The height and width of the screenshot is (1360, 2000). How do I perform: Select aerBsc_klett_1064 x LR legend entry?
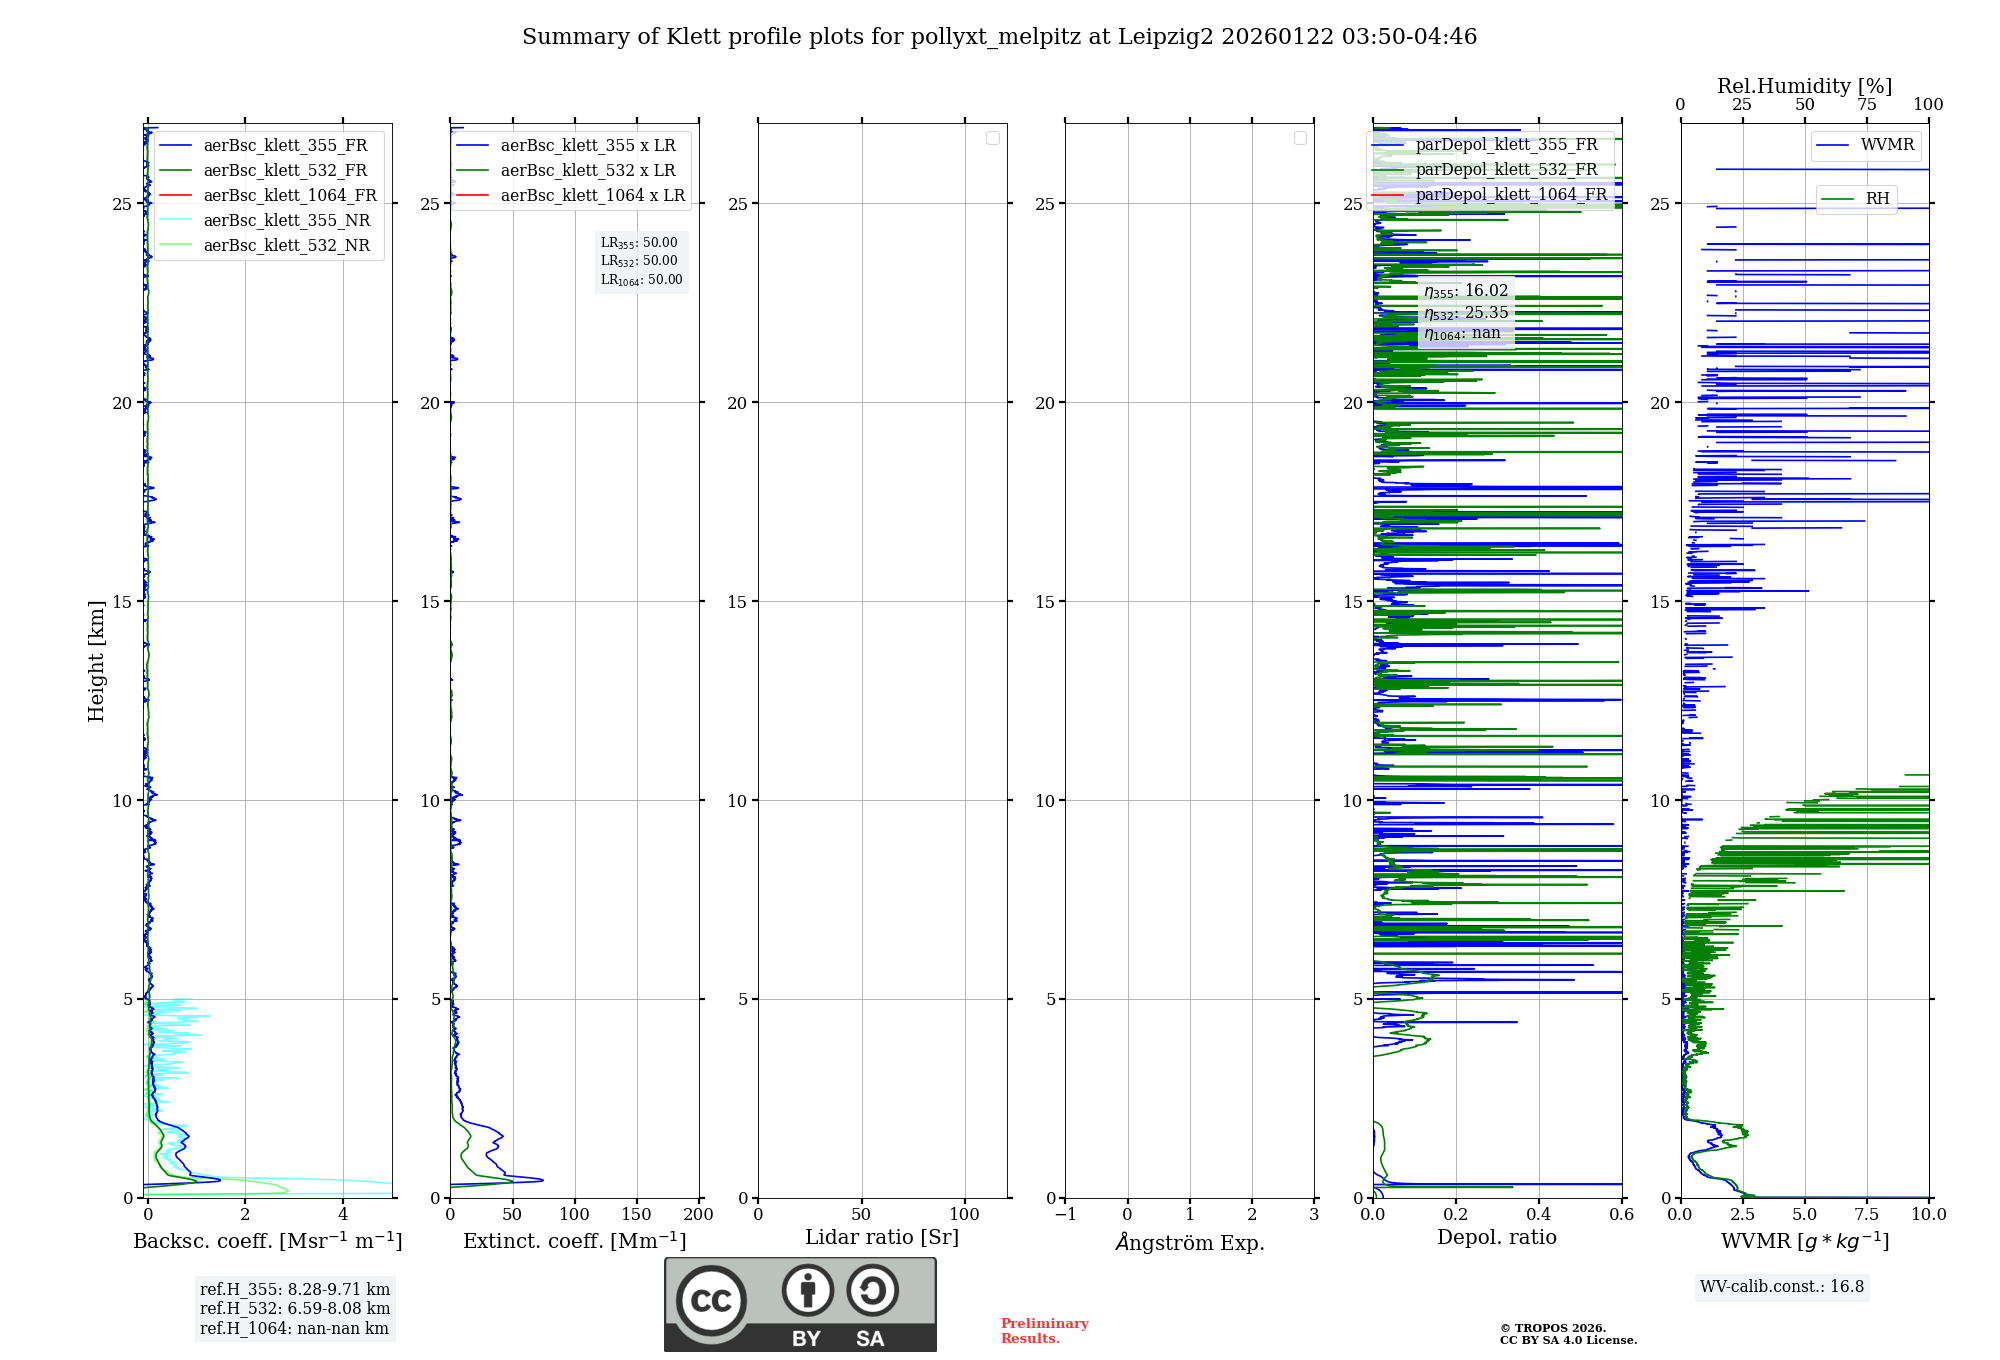(592, 195)
